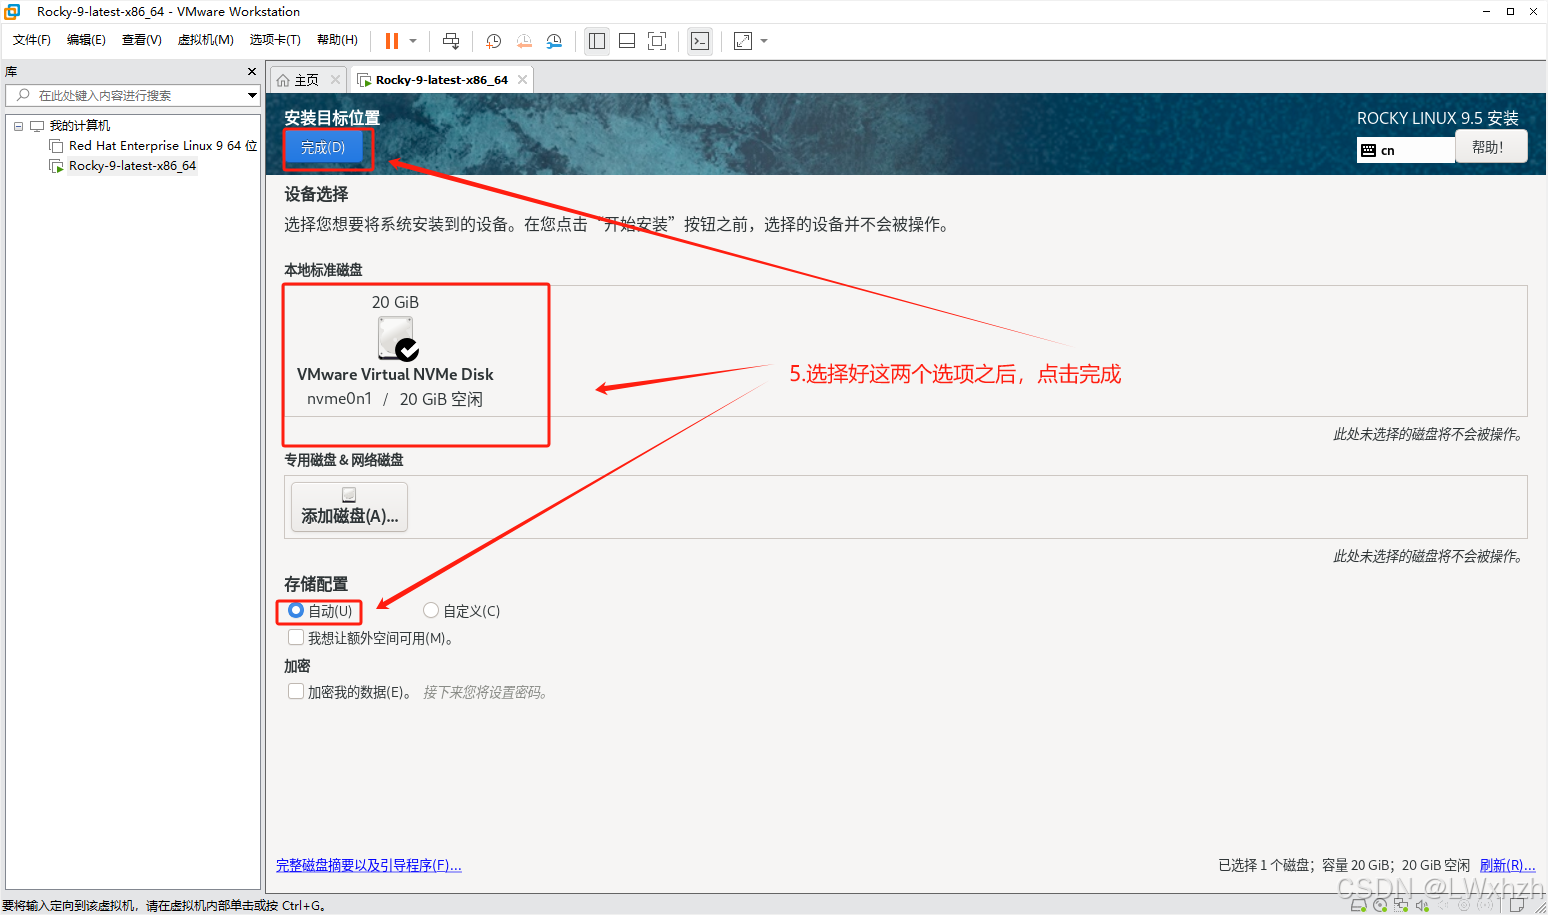Click the cn keyboard layout indicator

[1405, 150]
